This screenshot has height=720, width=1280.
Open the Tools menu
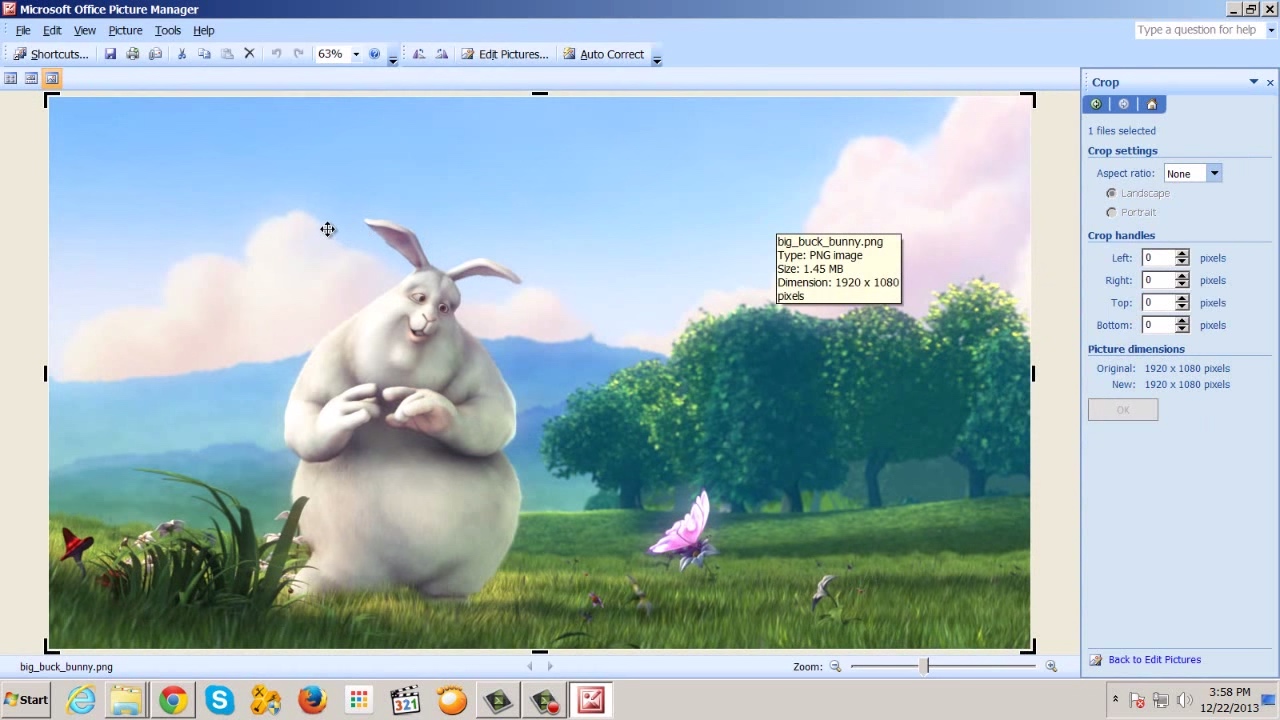167,30
